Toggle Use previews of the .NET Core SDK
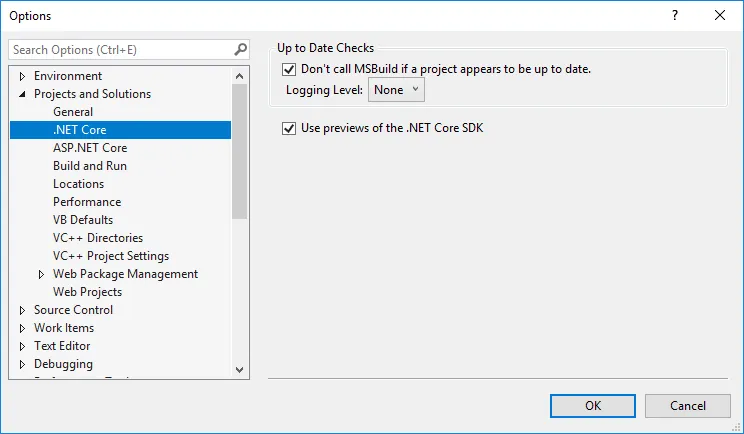This screenshot has width=744, height=434. 290,128
